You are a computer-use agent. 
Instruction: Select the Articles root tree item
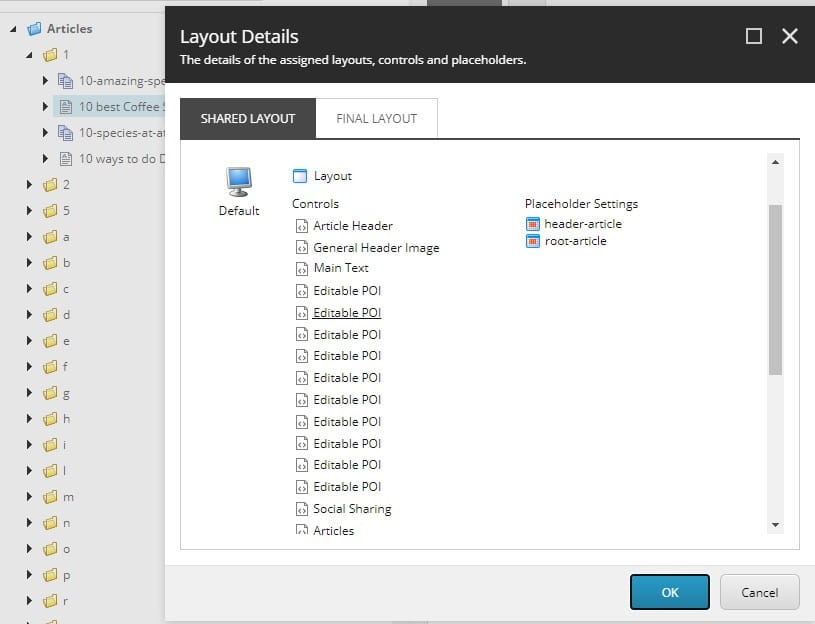70,29
